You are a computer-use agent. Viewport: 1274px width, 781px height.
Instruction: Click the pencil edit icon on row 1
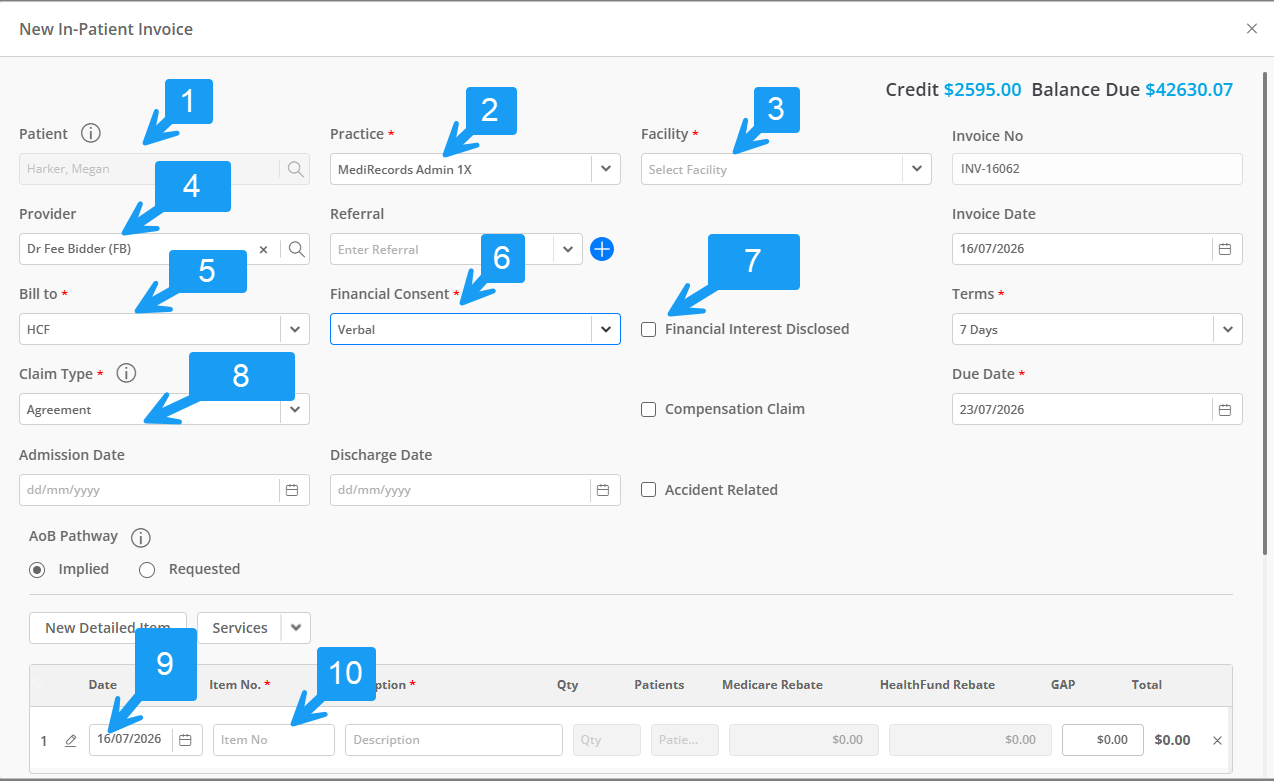coord(70,740)
